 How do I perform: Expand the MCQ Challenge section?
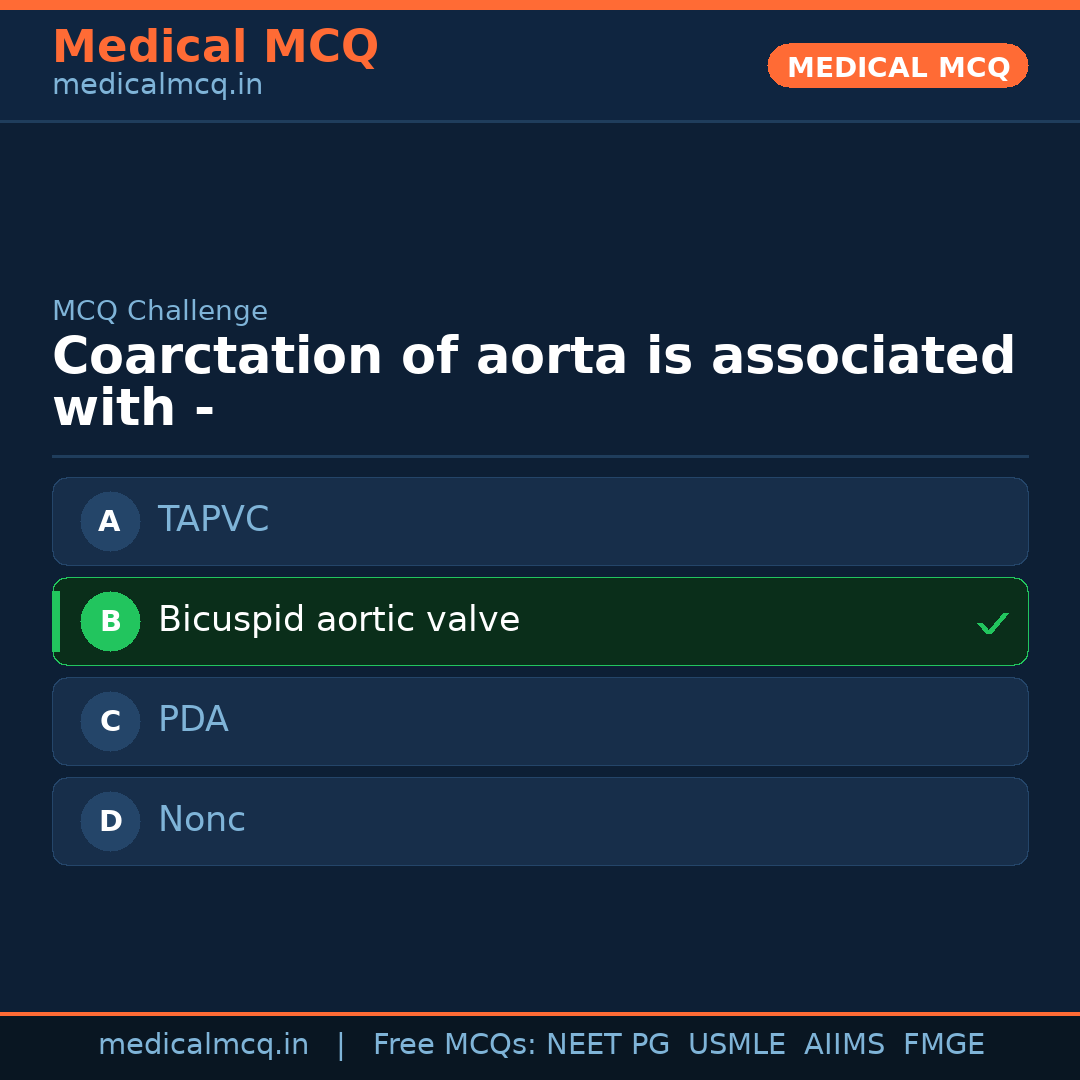pos(160,311)
